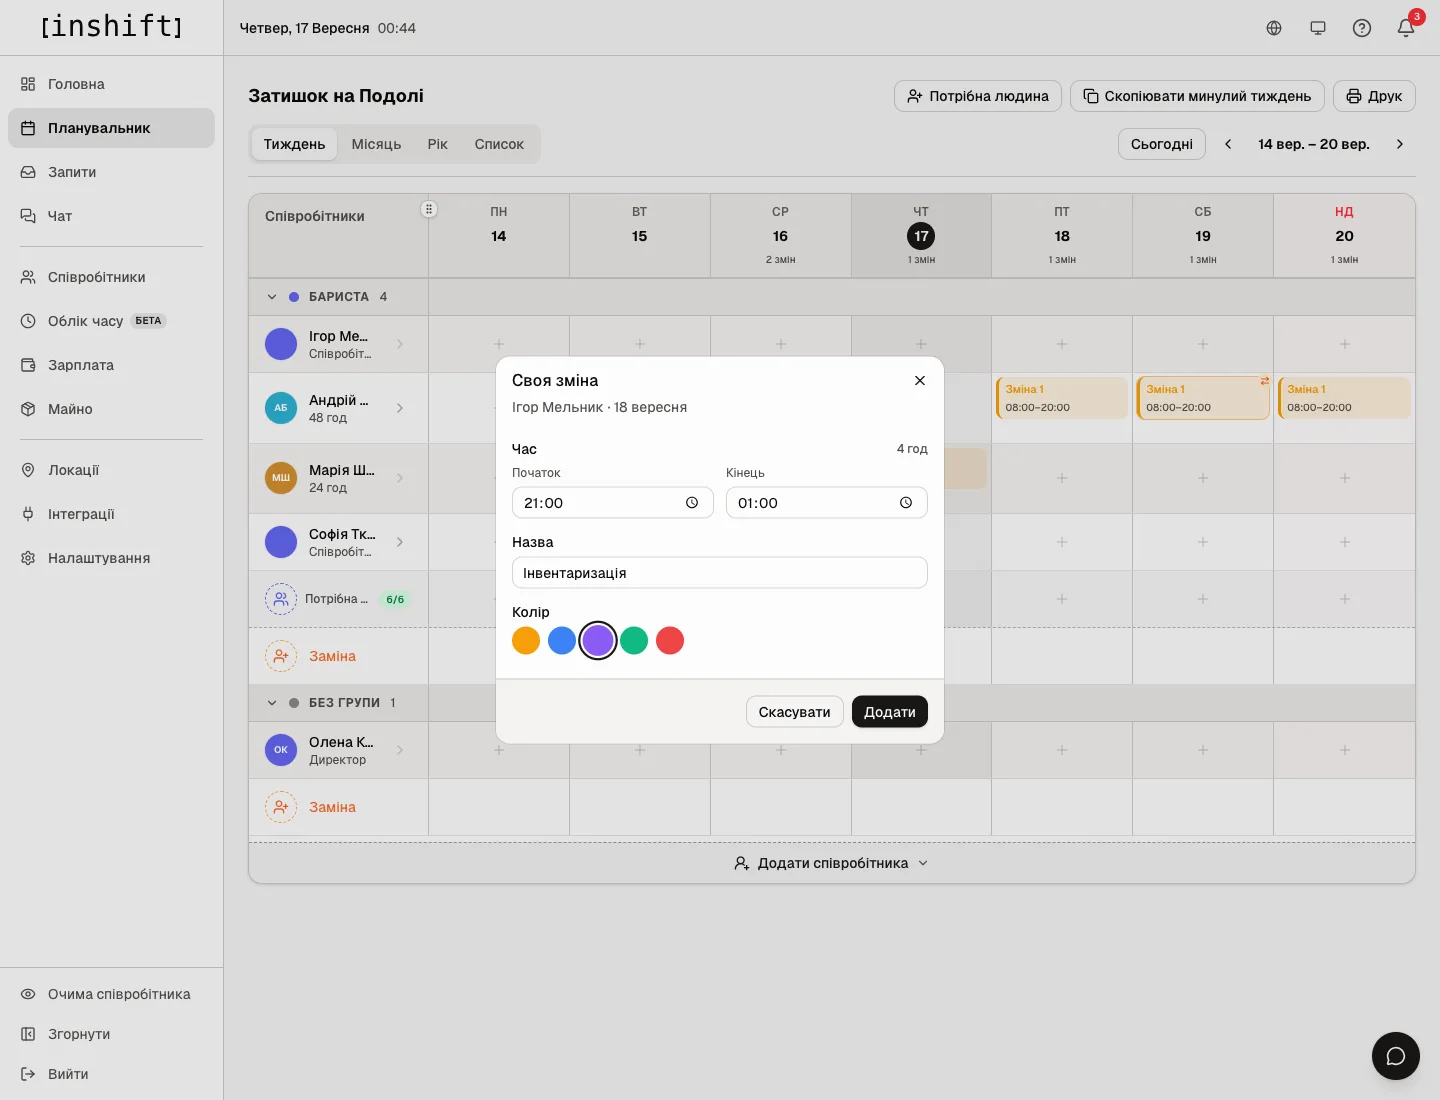Image resolution: width=1440 pixels, height=1100 pixels.
Task: Collapse the БАРИСТА group
Action: 272,297
